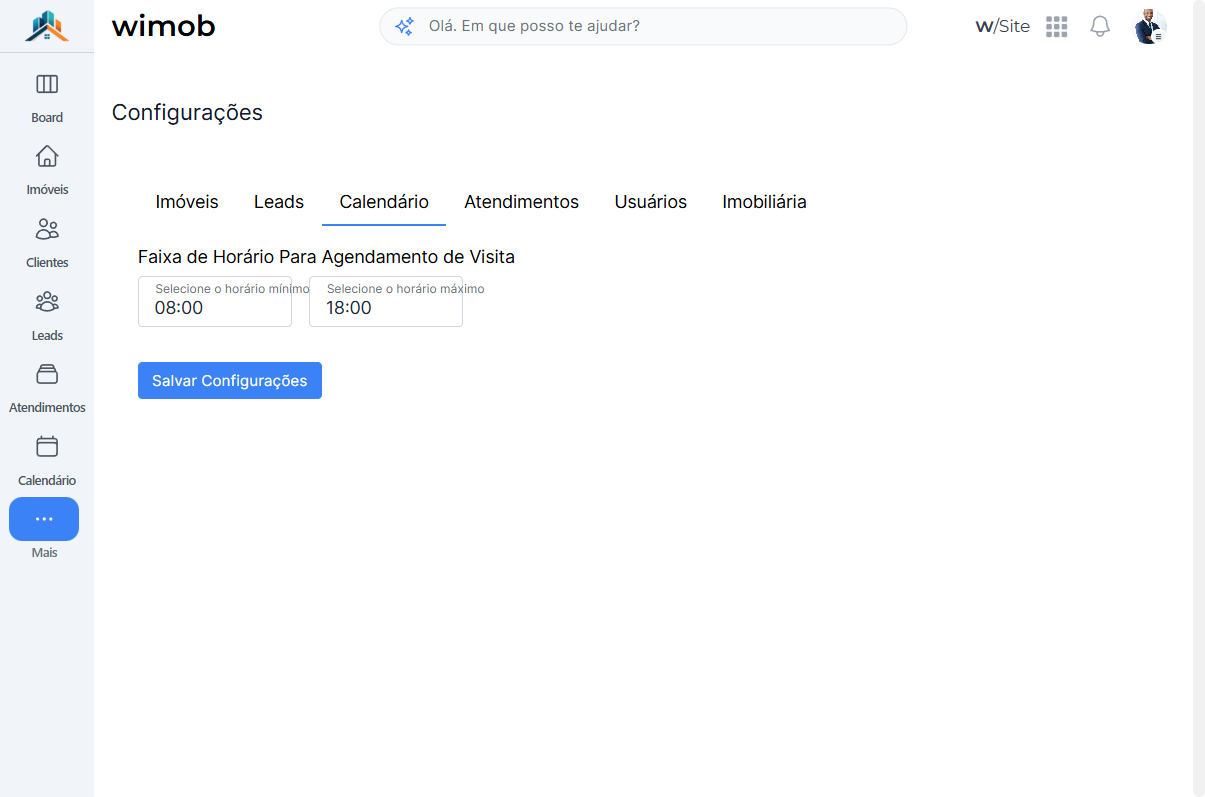Open the Atendimentos inbox icon
The image size is (1205, 797).
point(47,374)
